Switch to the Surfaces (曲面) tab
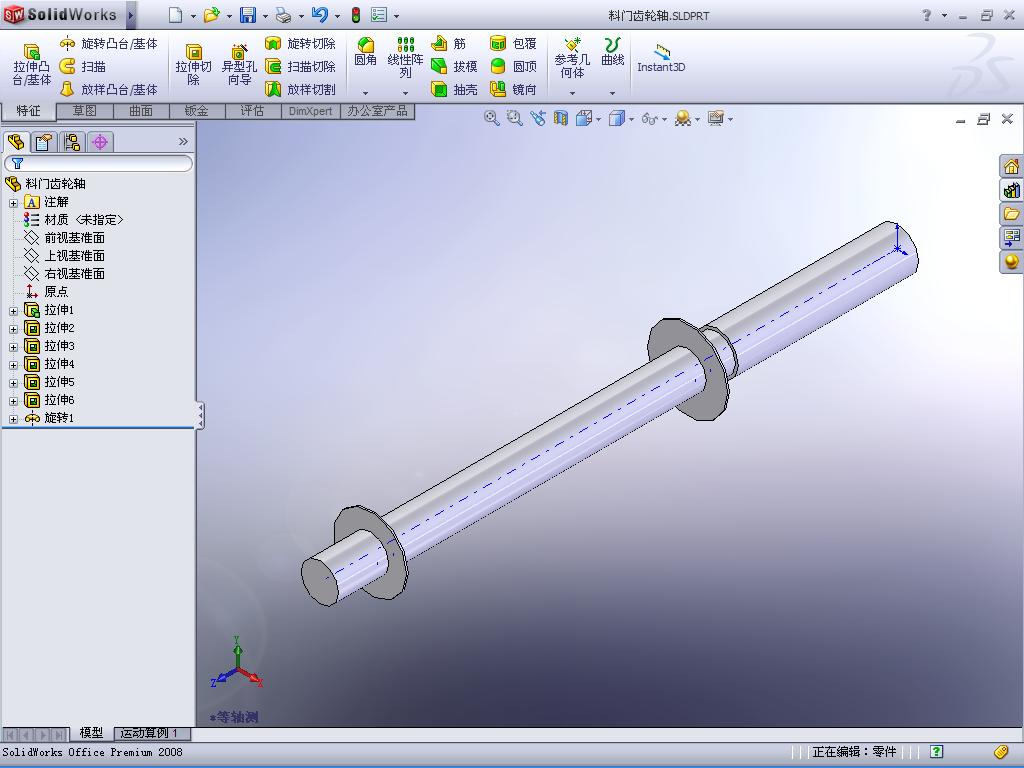This screenshot has height=768, width=1024. (140, 111)
